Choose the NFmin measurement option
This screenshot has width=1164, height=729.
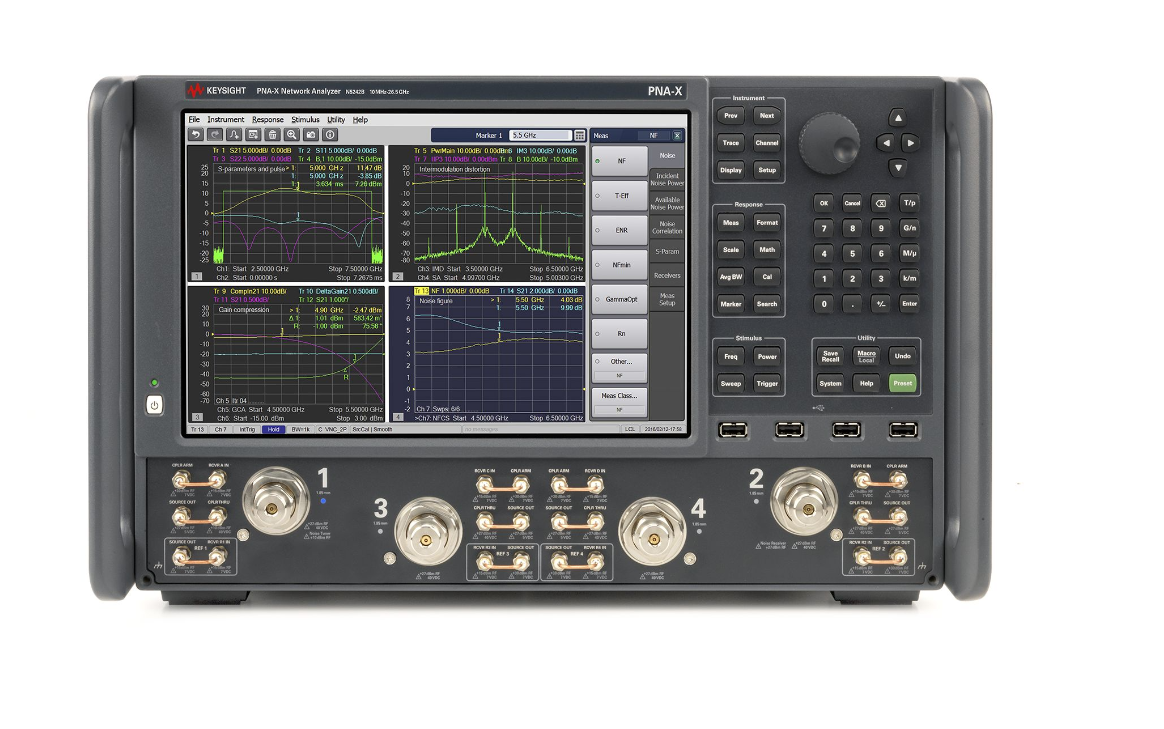click(x=619, y=265)
